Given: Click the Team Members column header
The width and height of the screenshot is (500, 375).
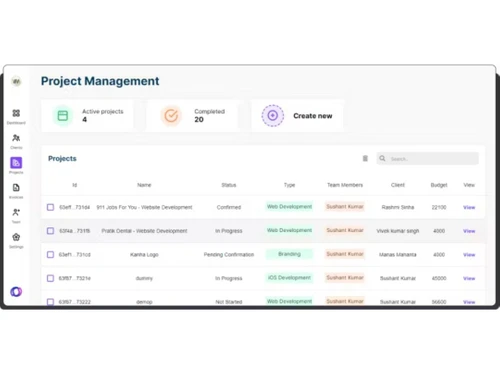Looking at the screenshot, I should point(345,185).
